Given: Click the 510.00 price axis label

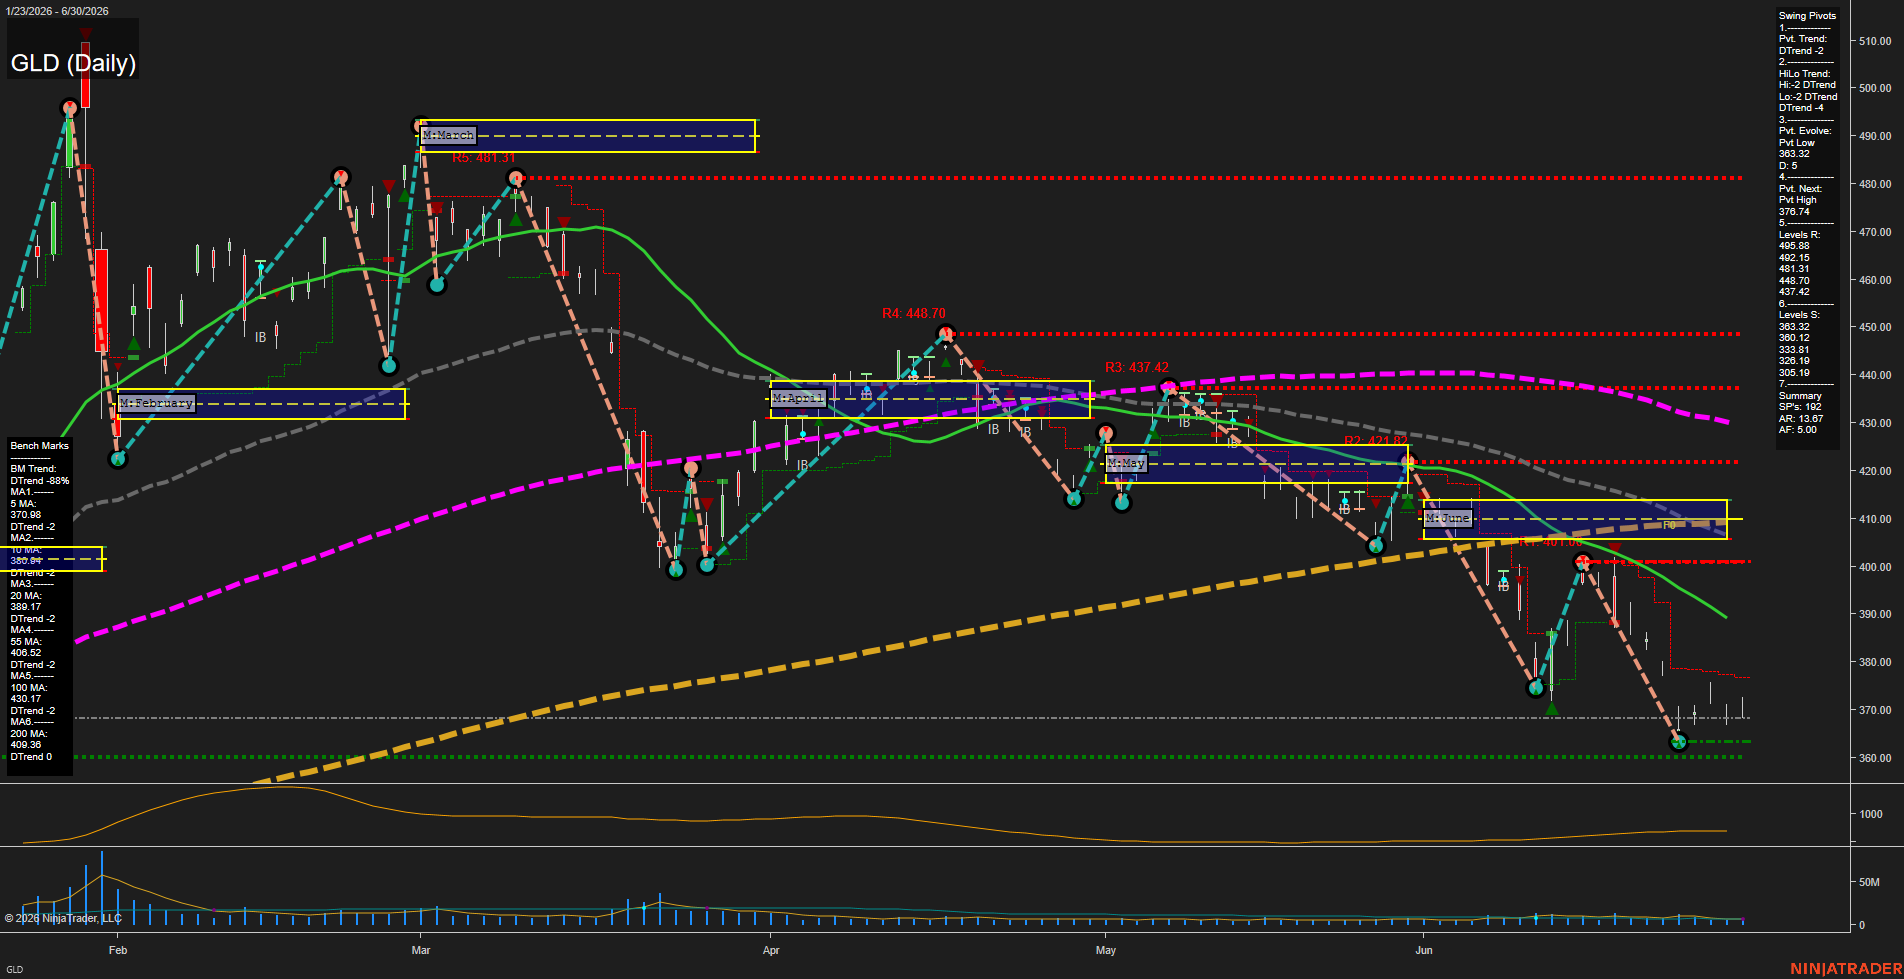Looking at the screenshot, I should click(x=1875, y=41).
